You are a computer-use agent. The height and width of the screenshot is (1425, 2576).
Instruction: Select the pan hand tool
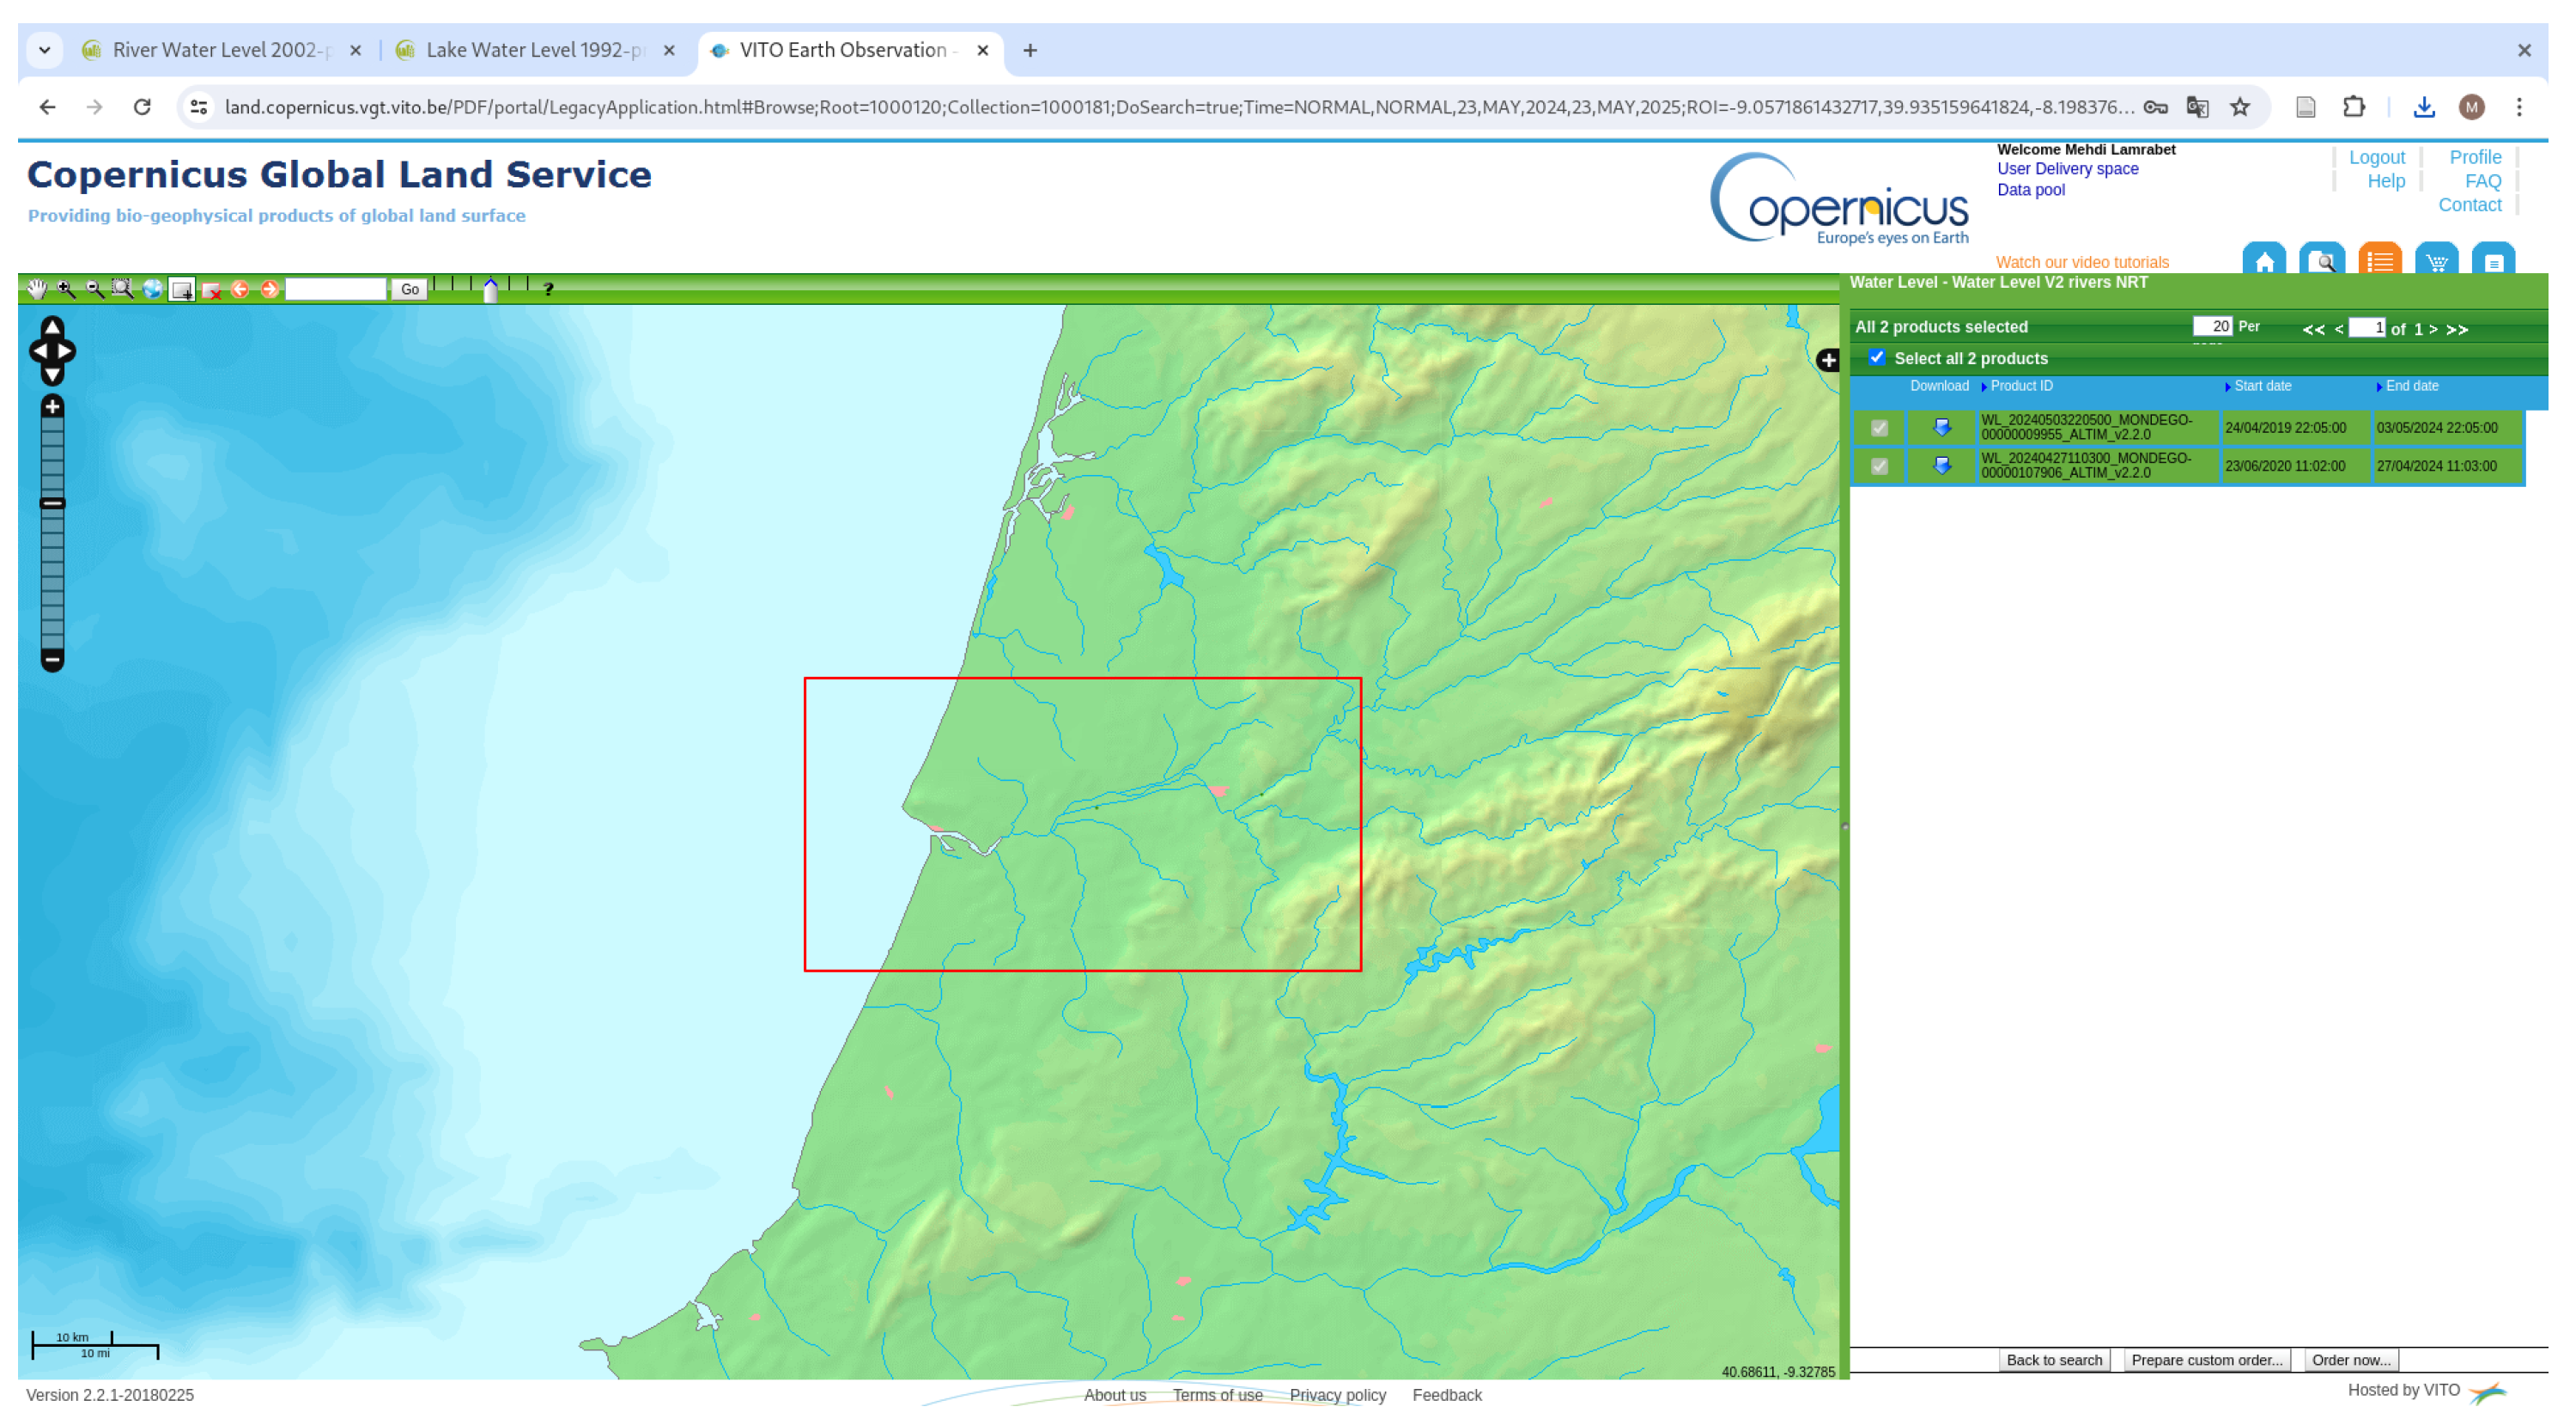pyautogui.click(x=37, y=289)
